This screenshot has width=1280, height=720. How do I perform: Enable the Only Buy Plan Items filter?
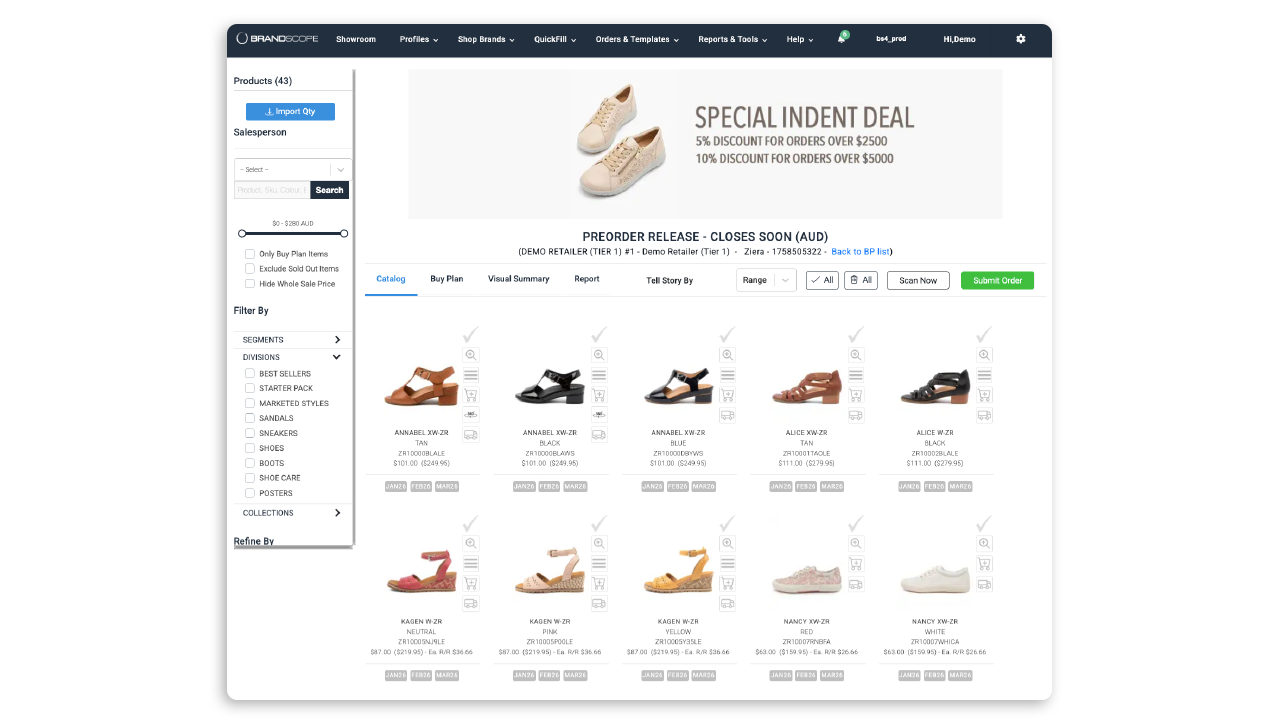coord(249,253)
